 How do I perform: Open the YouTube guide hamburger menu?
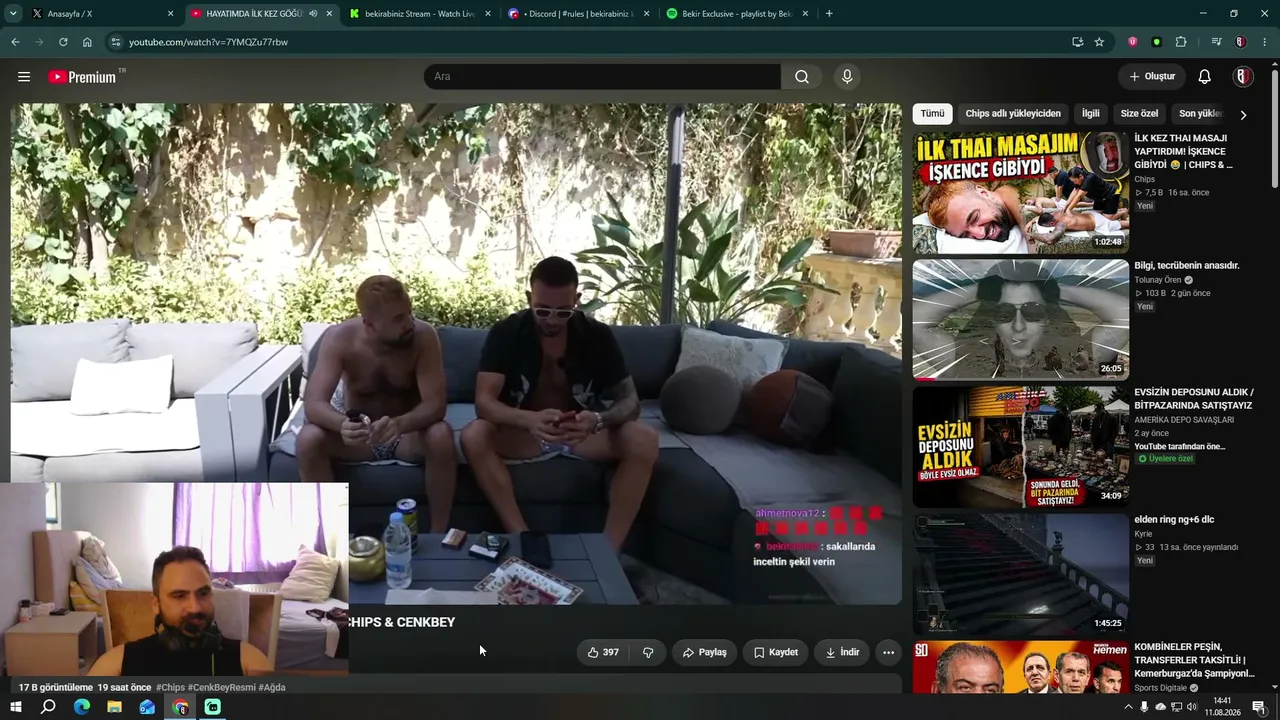[24, 77]
